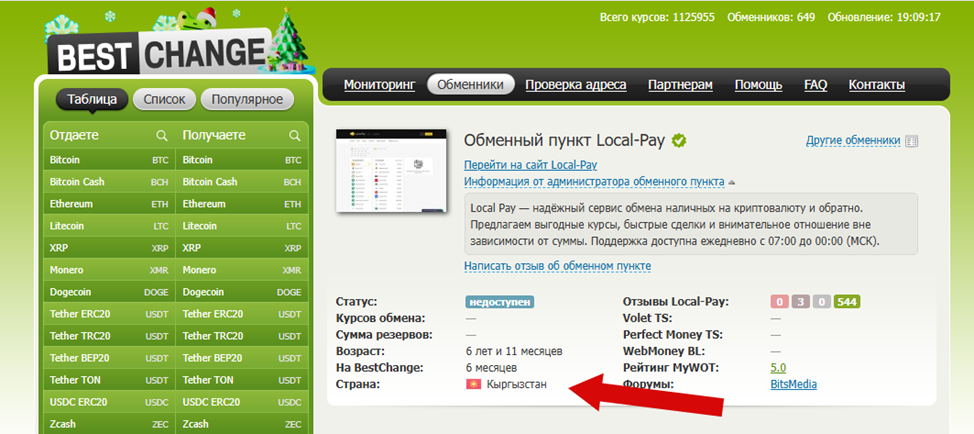Select Ethereum in the Получаете column
This screenshot has width=974, height=434.
(242, 204)
